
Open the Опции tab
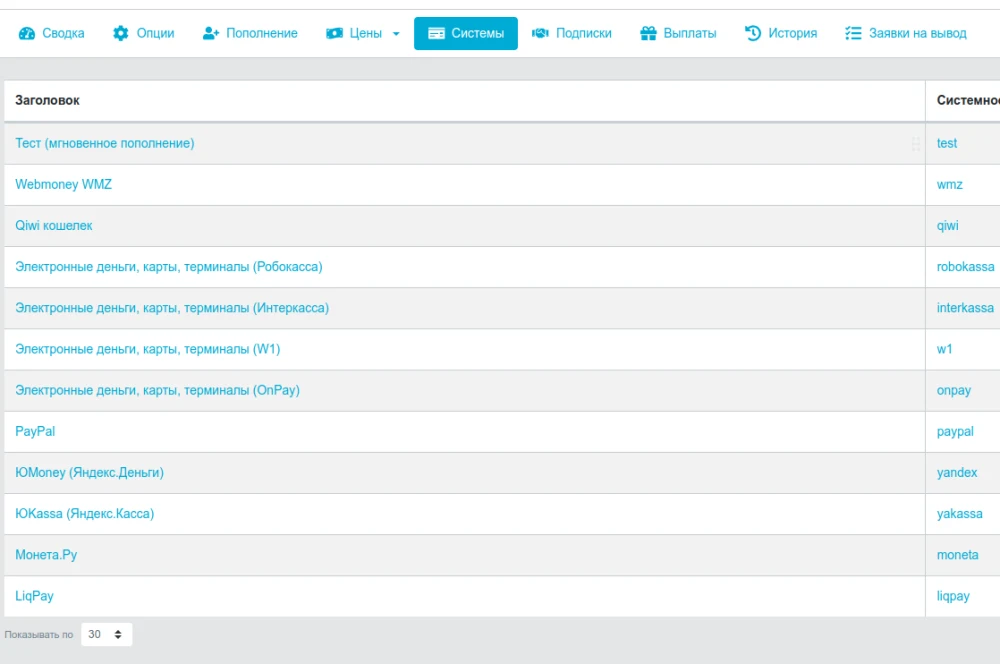click(x=143, y=33)
